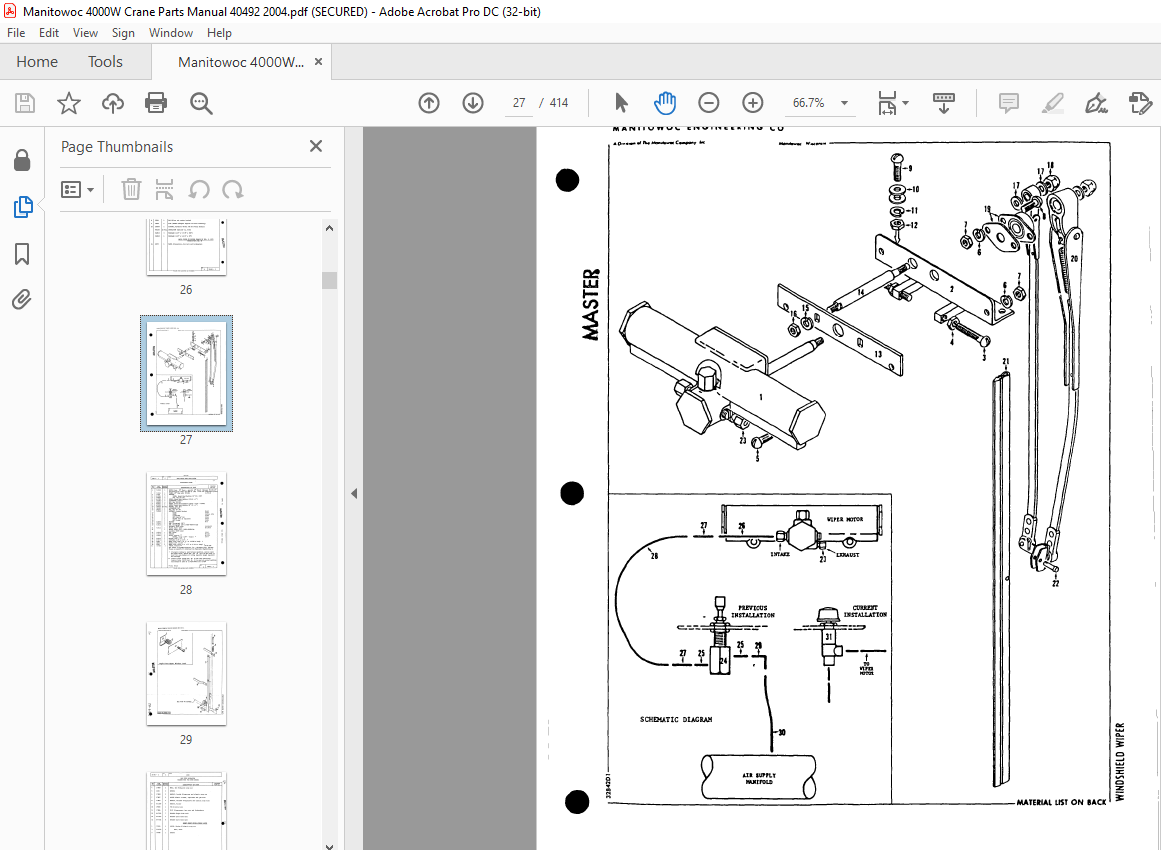The width and height of the screenshot is (1161, 850).
Task: Rotate page counterclockwise
Action: tap(198, 190)
